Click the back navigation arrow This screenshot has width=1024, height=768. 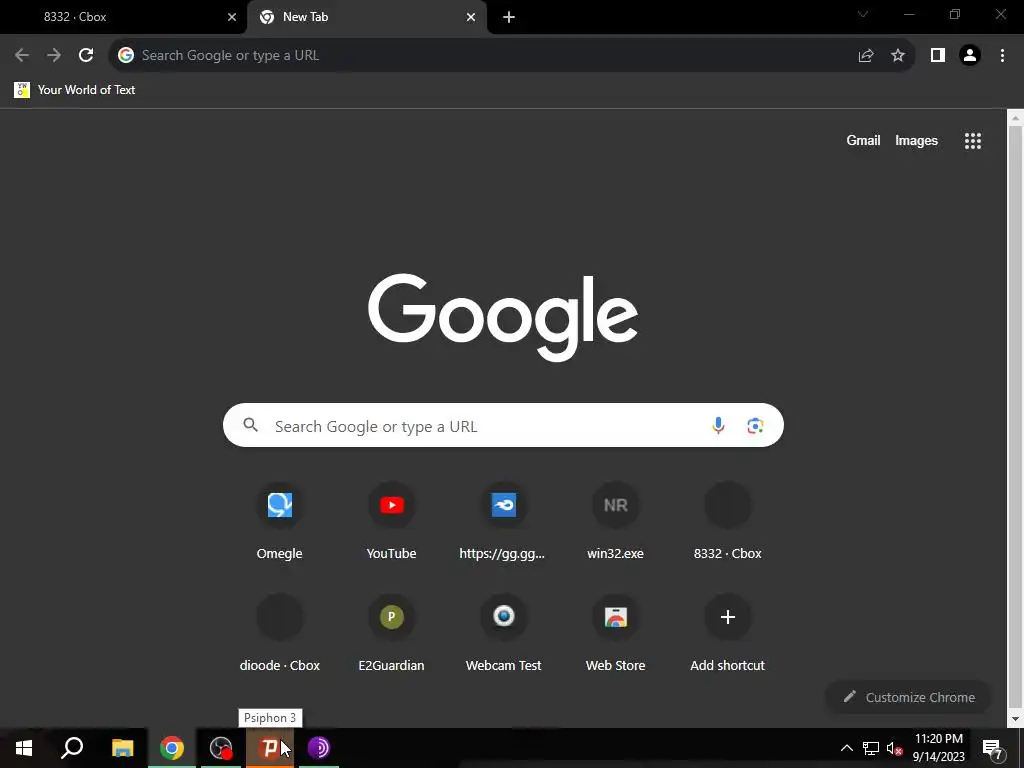[22, 56]
